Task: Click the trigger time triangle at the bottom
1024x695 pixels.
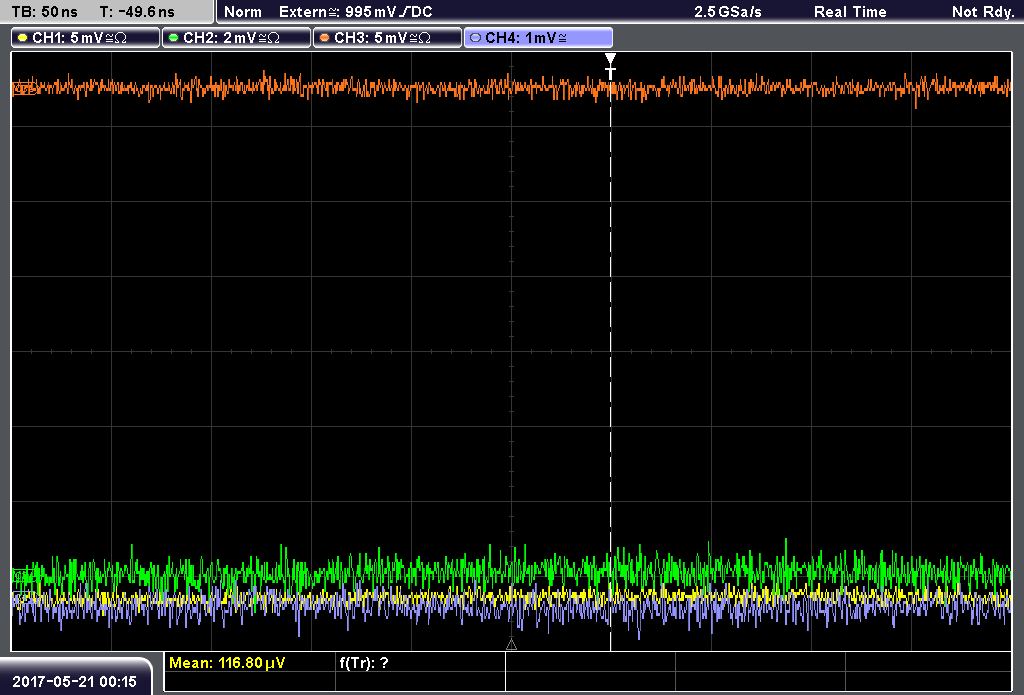Action: [511, 645]
